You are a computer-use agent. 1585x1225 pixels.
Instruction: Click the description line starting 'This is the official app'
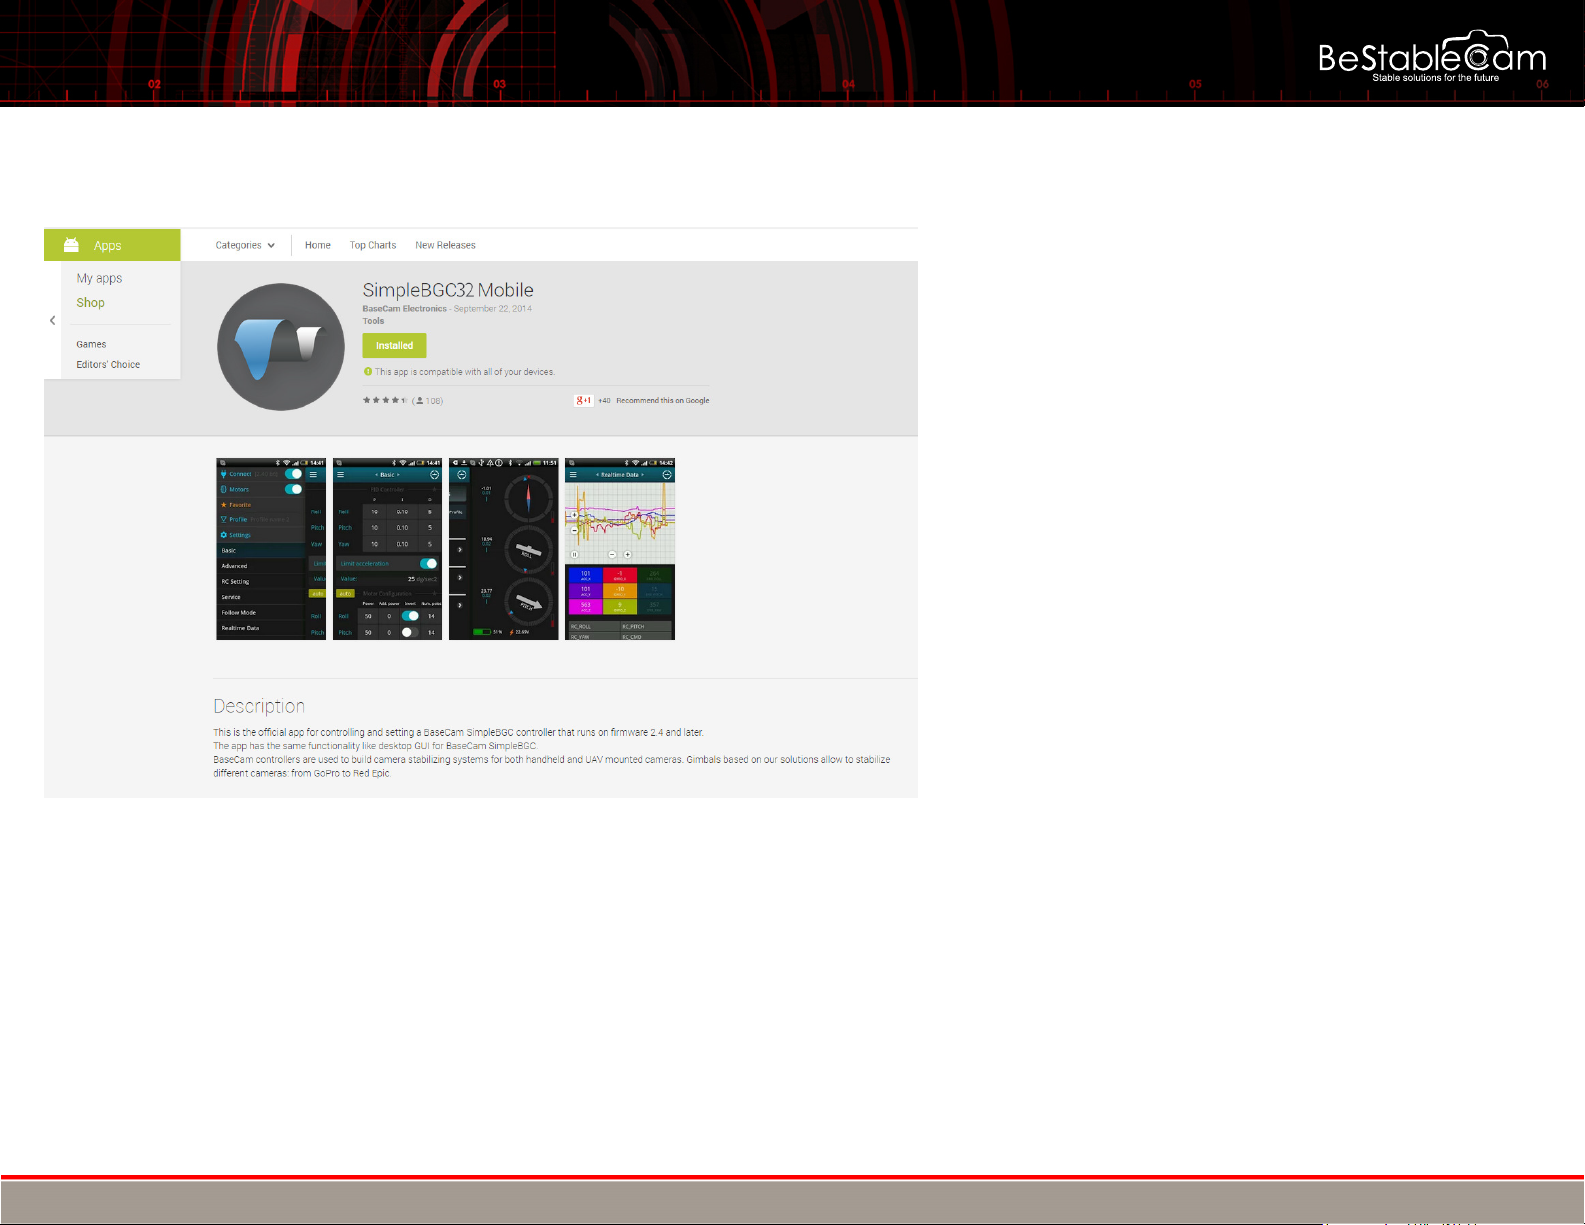[x=458, y=733]
